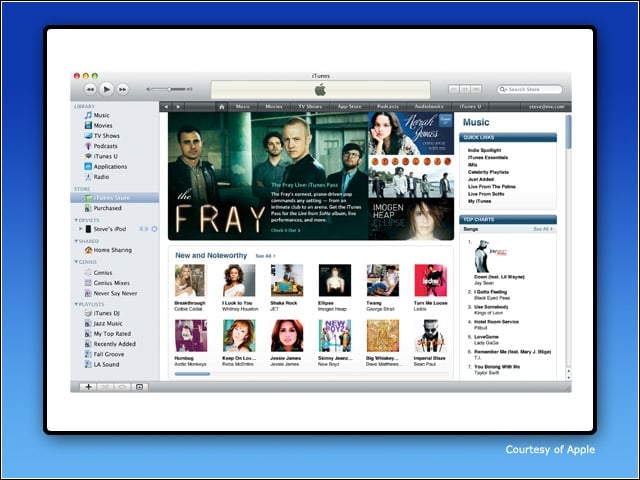Screen dimensions: 640x480
Task: Select Steve's iPod device
Action: click(106, 229)
